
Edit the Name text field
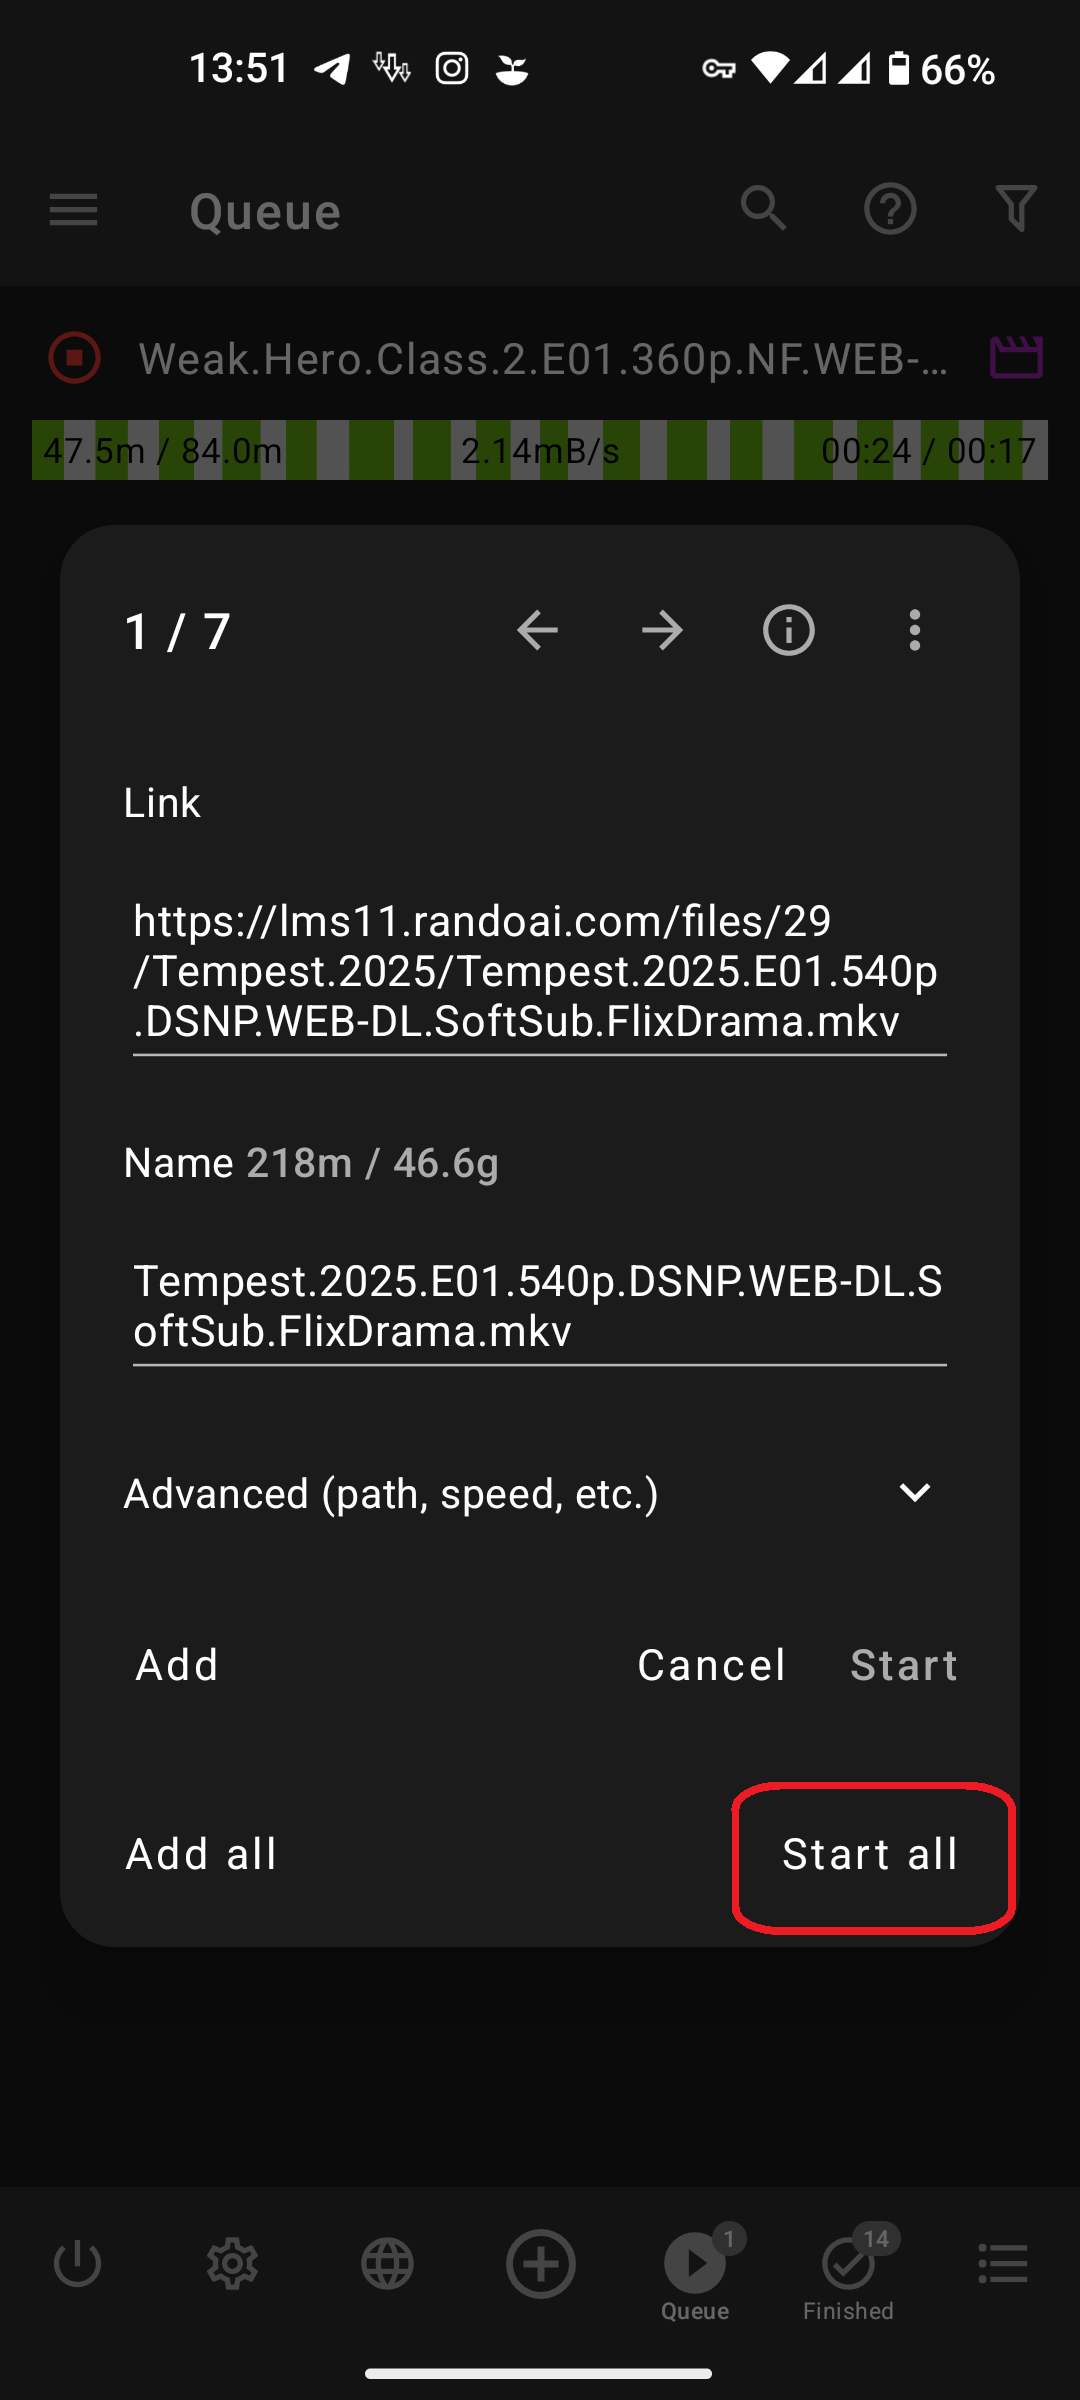(540, 1306)
